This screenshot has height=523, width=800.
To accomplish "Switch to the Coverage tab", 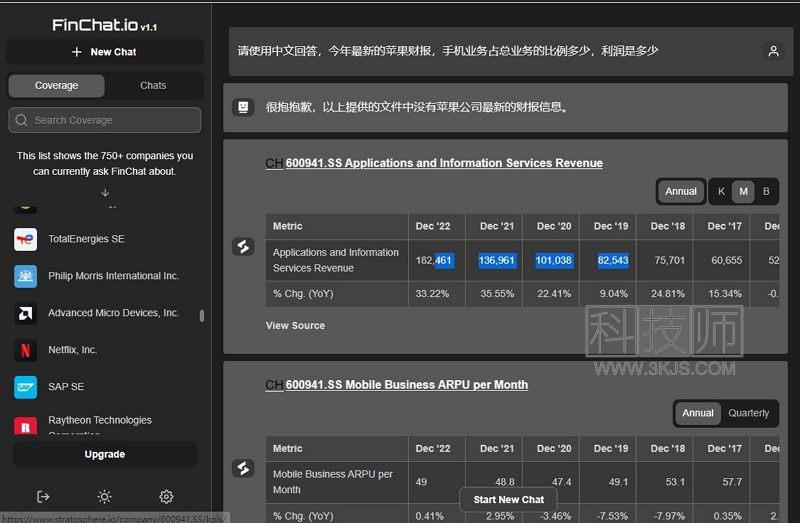I will coord(57,86).
